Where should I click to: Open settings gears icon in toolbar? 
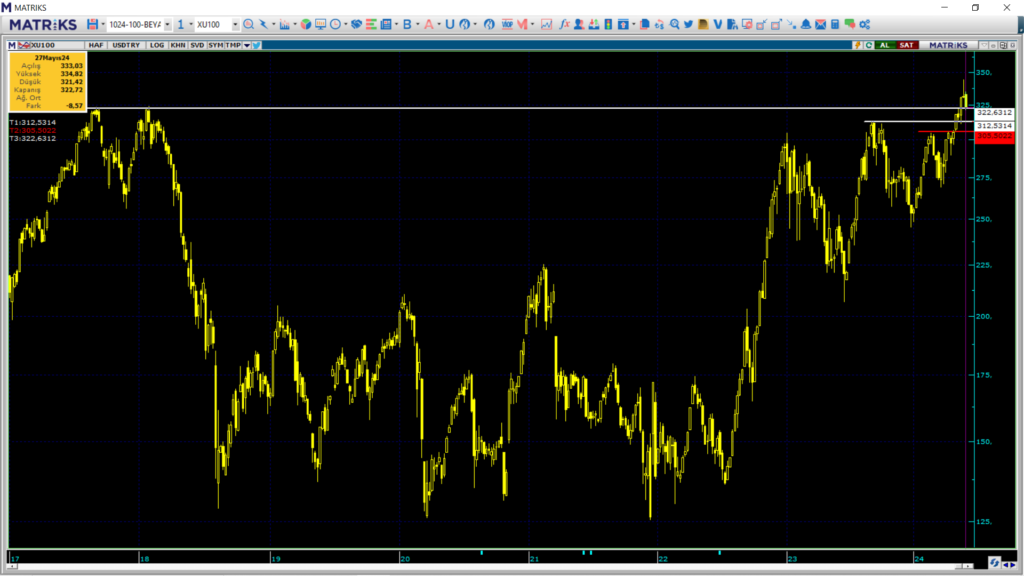[x=864, y=24]
